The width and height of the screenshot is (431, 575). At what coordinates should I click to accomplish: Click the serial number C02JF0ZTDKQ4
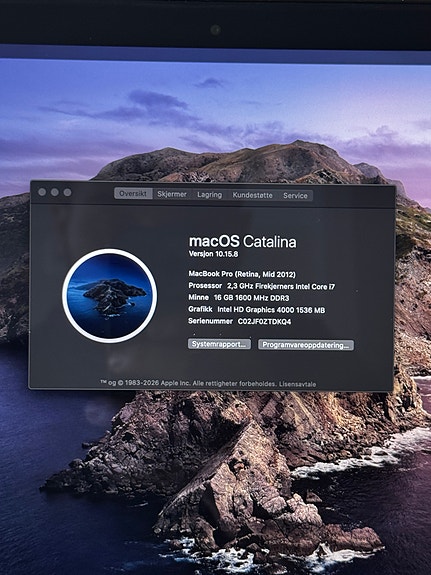pos(264,322)
